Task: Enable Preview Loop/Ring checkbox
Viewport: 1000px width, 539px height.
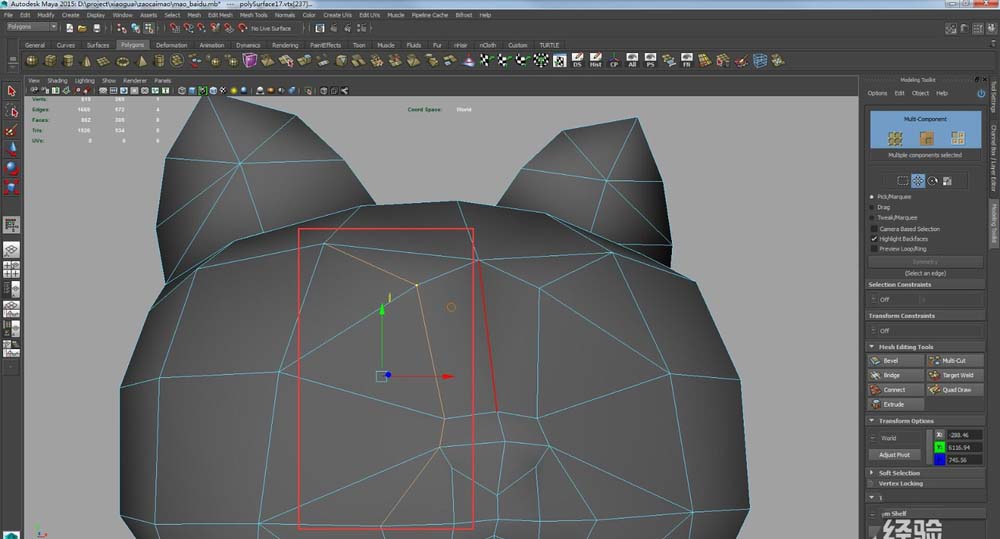Action: point(874,249)
